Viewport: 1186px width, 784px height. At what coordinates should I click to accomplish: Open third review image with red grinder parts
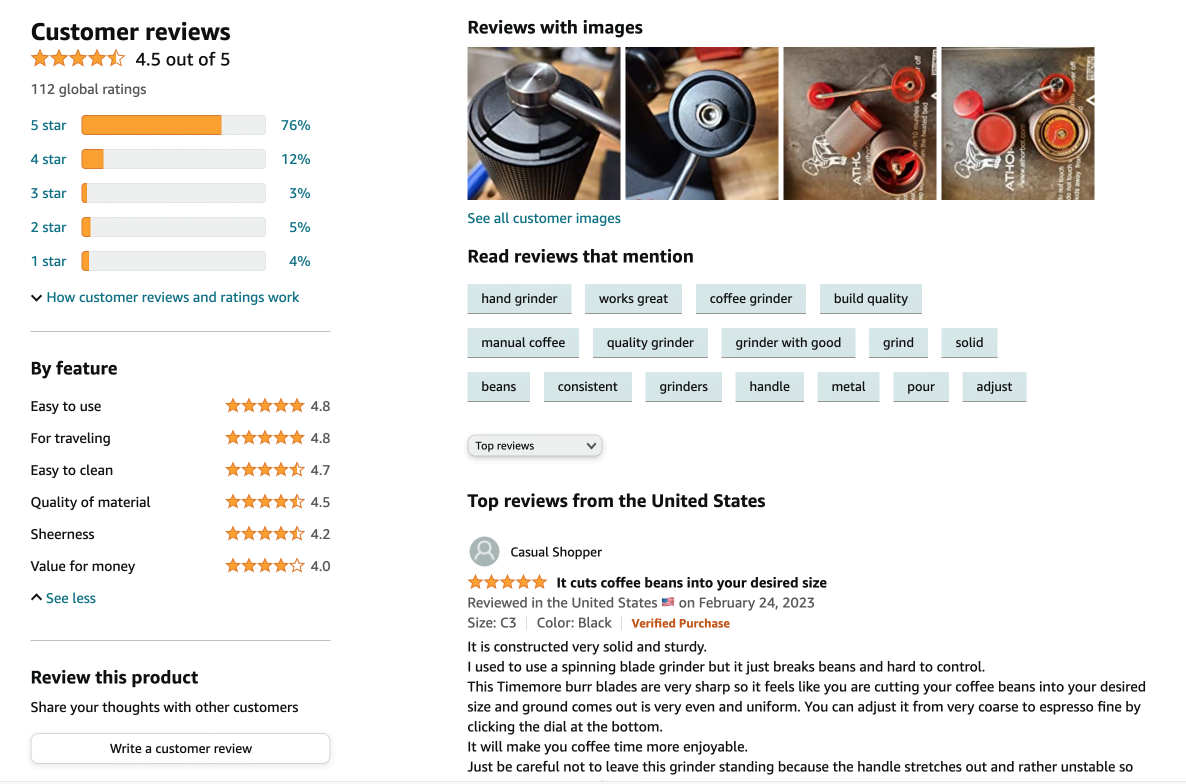tap(860, 124)
